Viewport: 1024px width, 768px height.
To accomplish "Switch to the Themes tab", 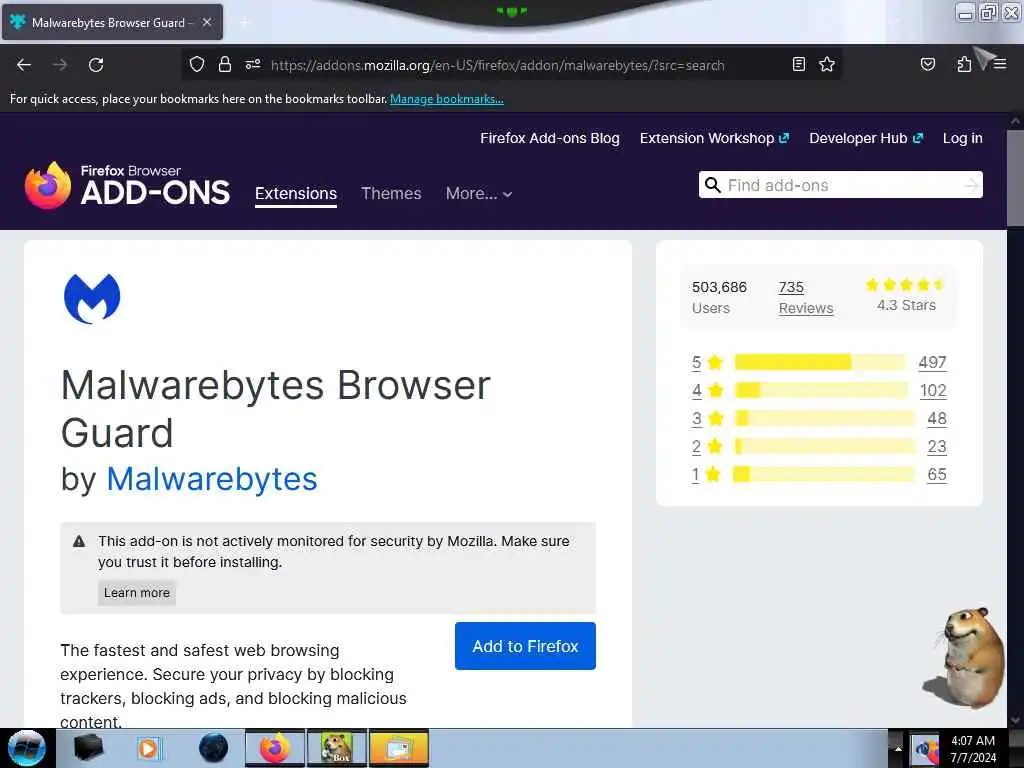I will [391, 193].
